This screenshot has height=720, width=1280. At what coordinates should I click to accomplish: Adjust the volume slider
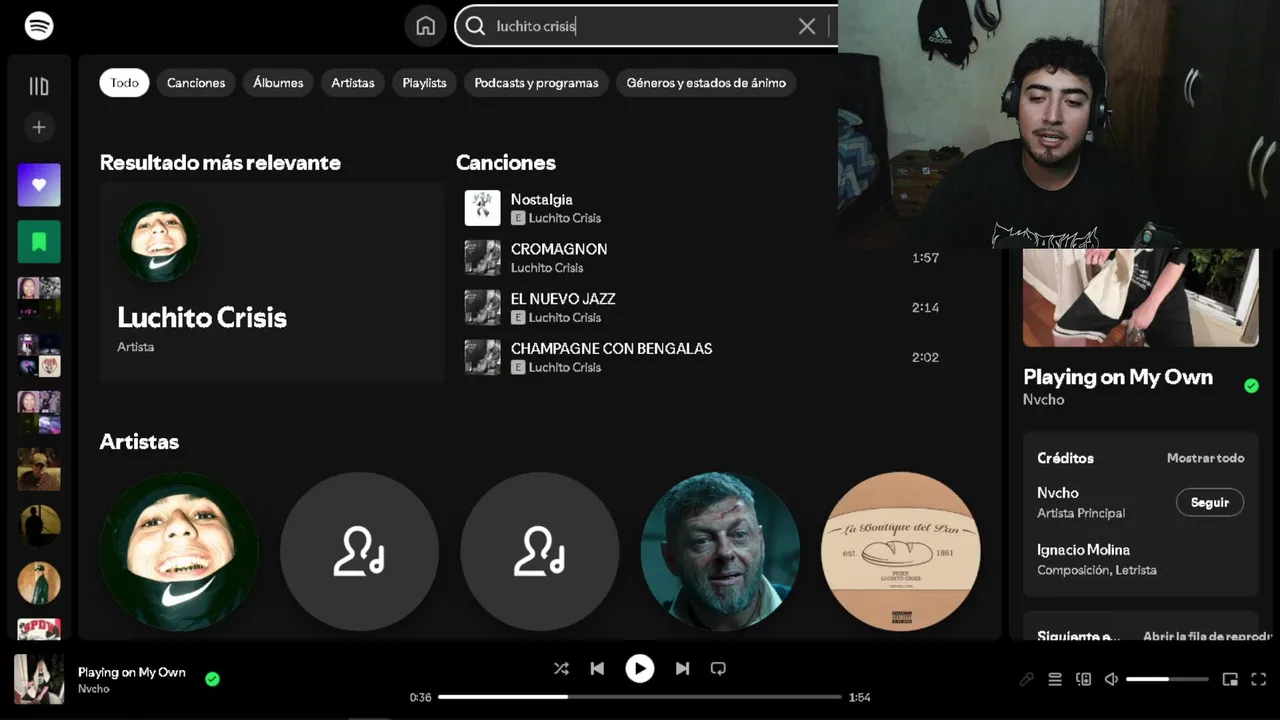tap(1167, 680)
